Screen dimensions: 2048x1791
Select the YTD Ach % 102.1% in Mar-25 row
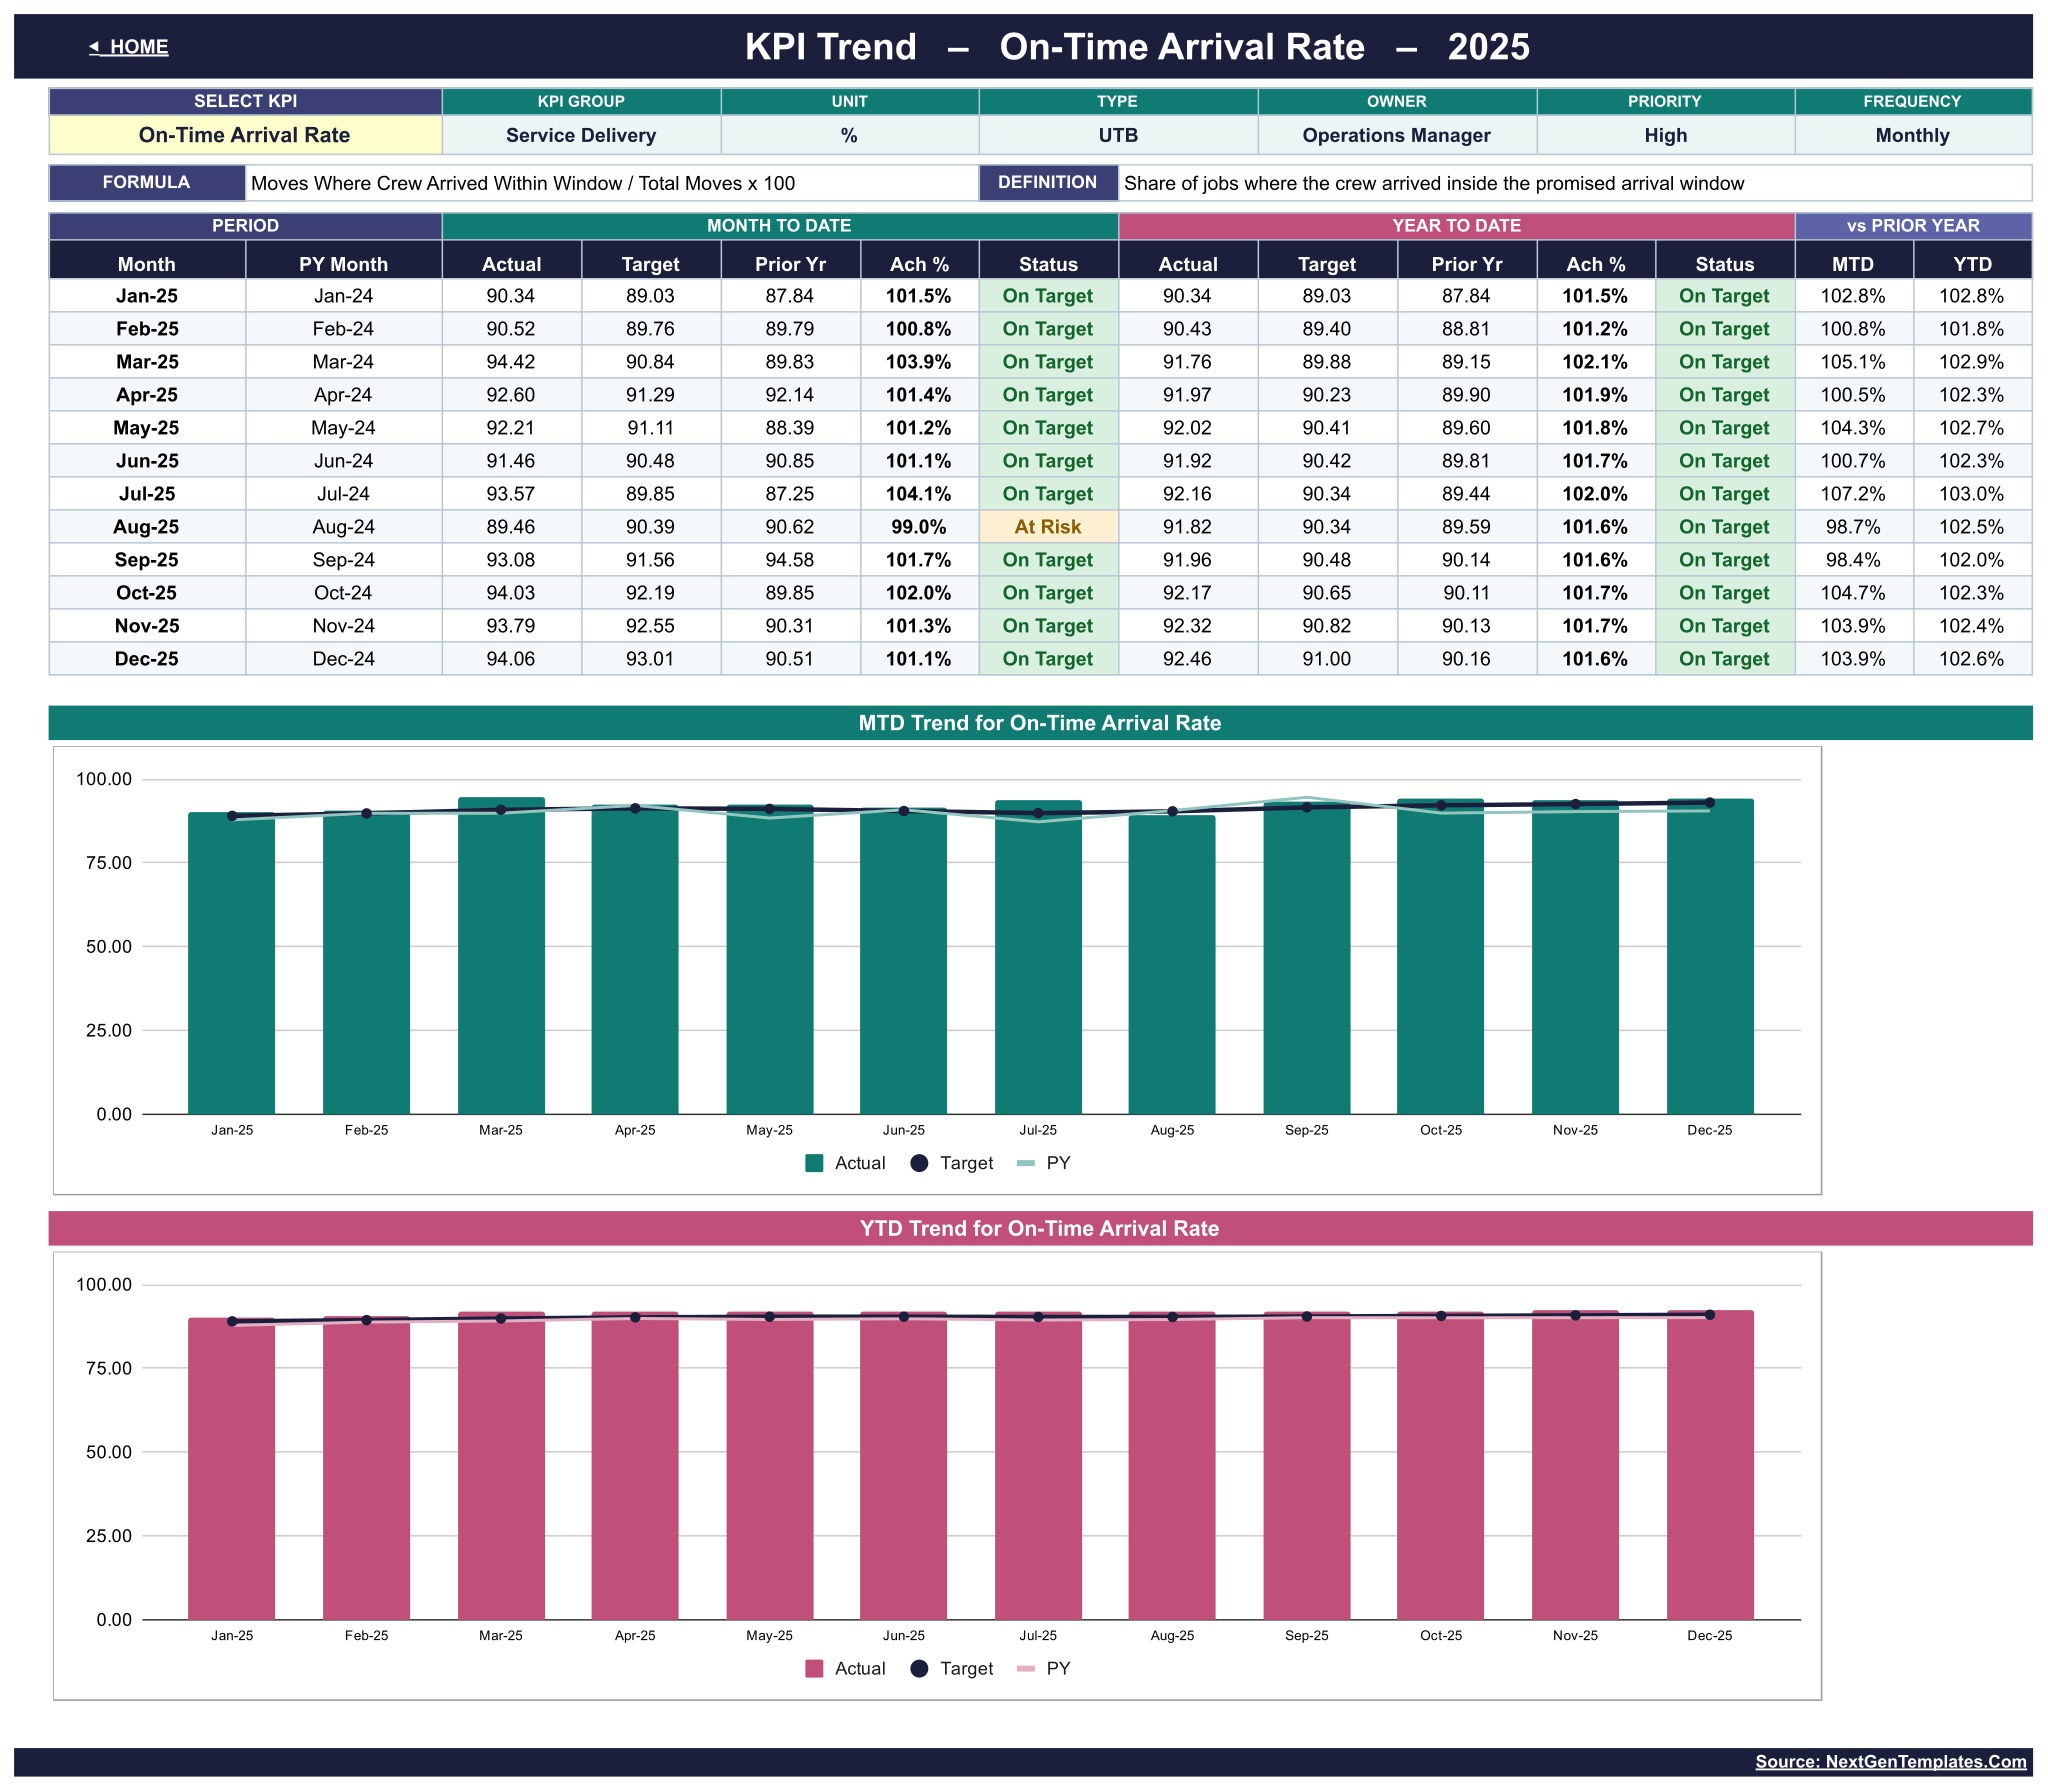pos(1595,362)
